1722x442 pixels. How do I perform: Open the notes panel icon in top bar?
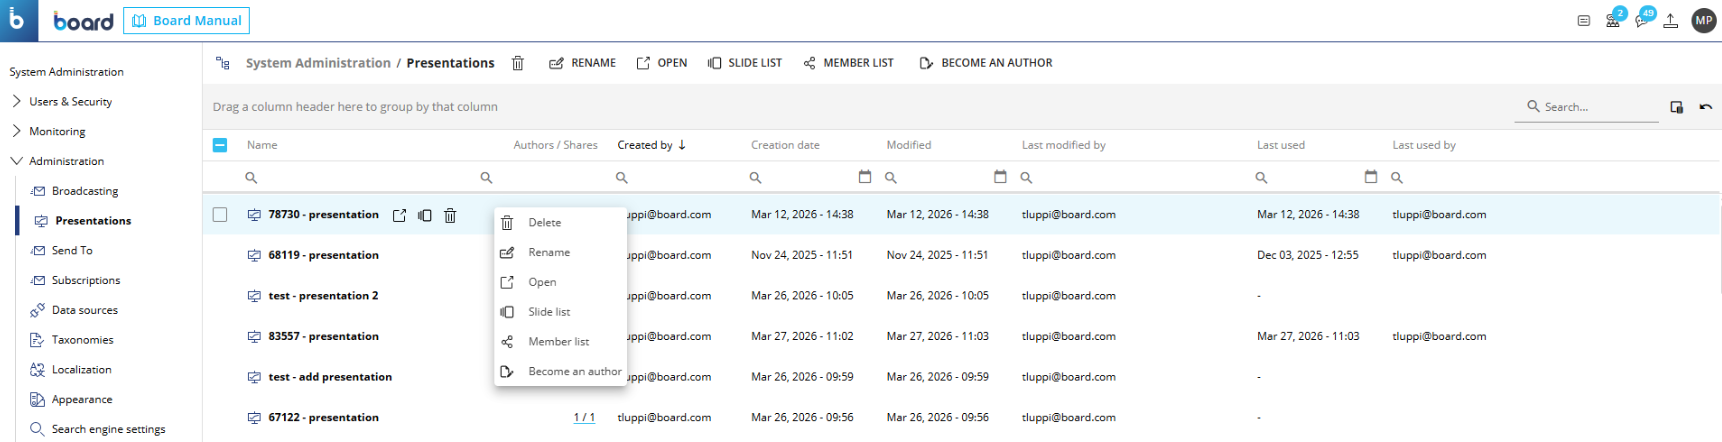pyautogui.click(x=1584, y=21)
